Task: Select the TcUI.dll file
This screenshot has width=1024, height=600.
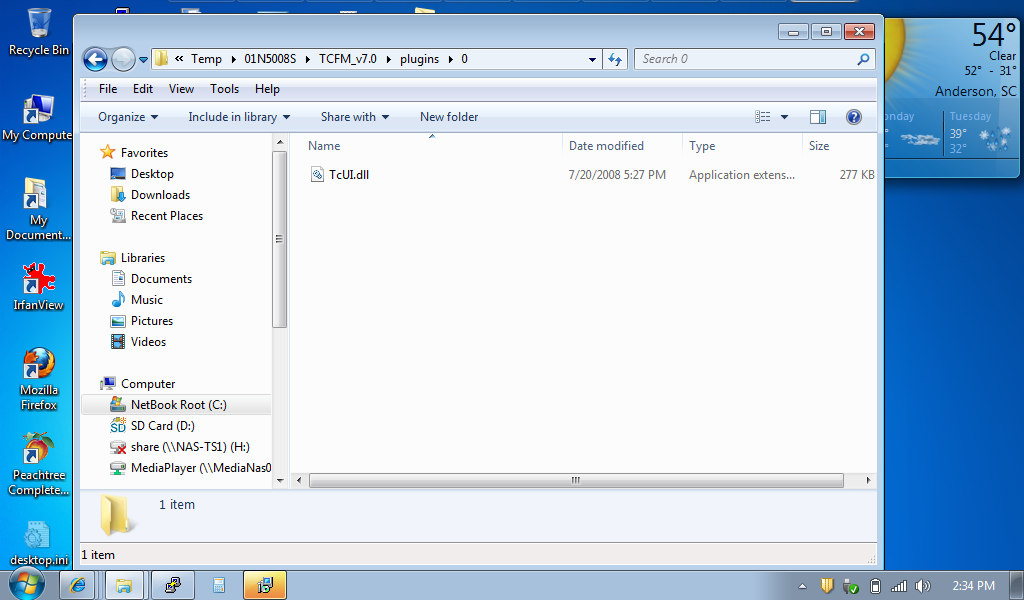Action: pos(349,174)
